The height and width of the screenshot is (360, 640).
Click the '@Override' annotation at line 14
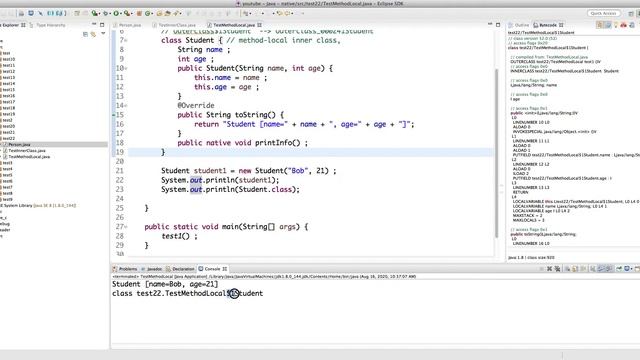[x=196, y=106]
